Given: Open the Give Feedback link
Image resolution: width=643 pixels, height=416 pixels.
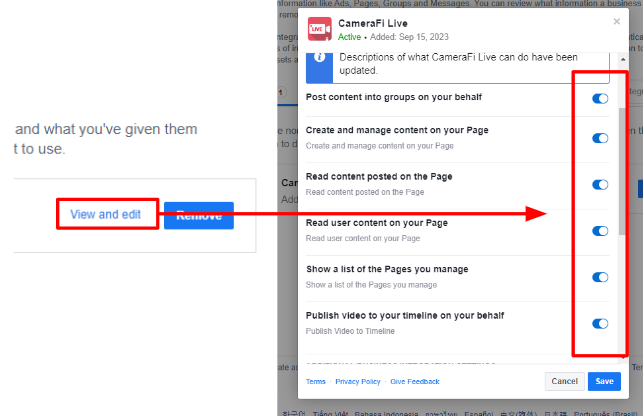Looking at the screenshot, I should click(415, 382).
